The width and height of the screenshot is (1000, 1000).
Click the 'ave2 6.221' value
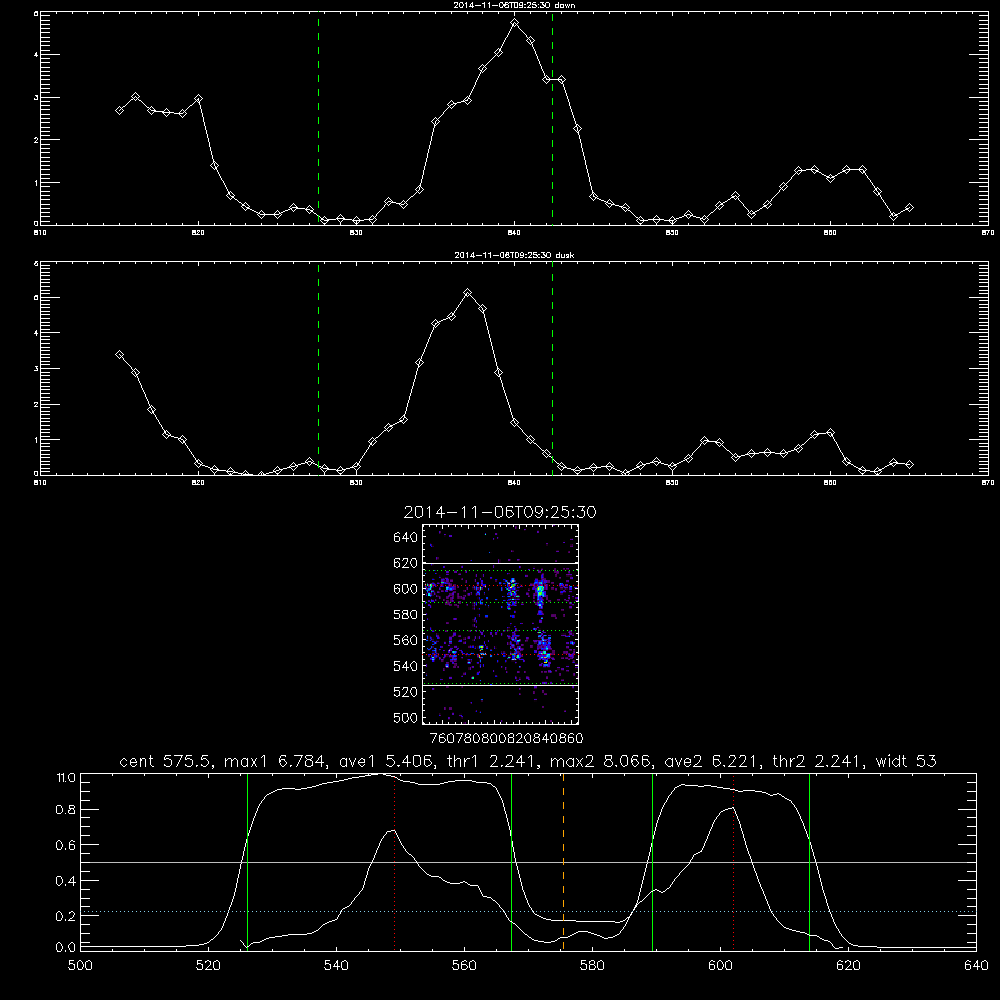coord(712,761)
